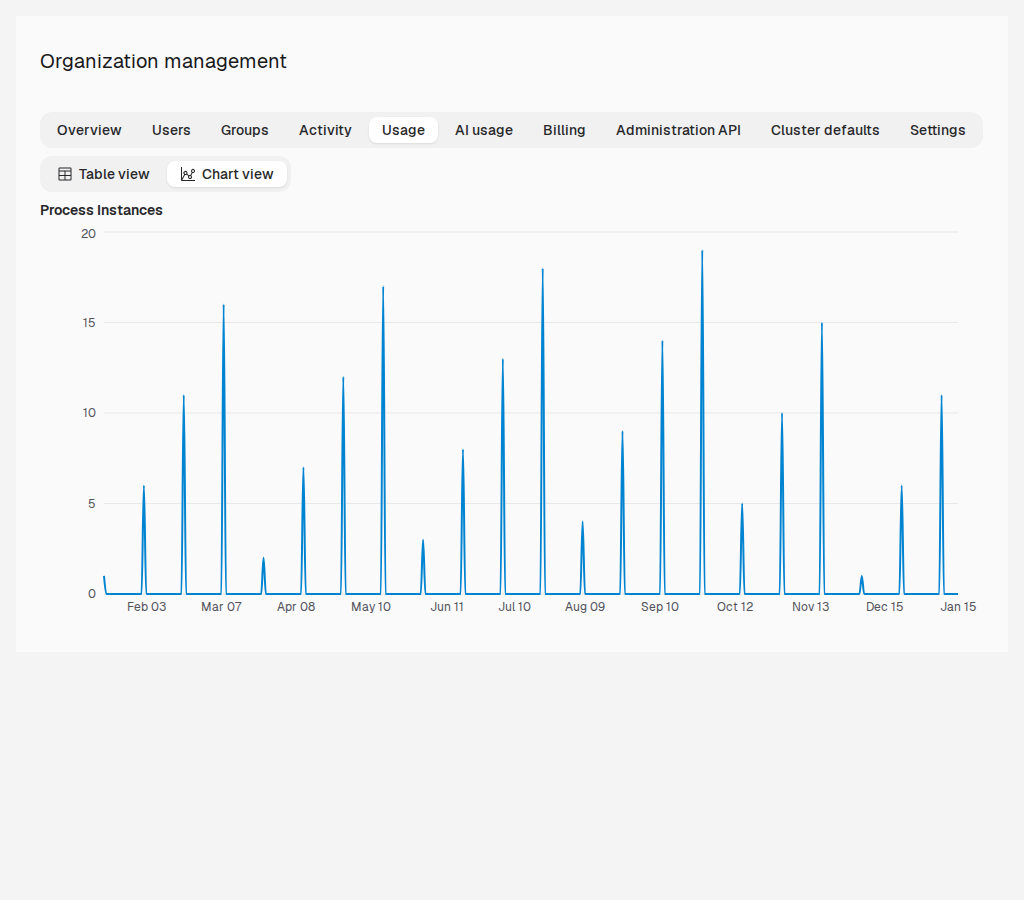Screen dimensions: 1024x900
Task: Switch to the Users tab
Action: [x=171, y=130]
